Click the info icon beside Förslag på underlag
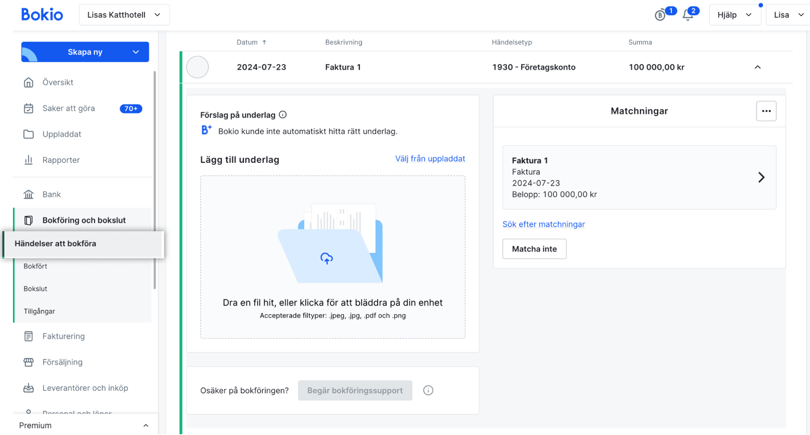 click(283, 115)
